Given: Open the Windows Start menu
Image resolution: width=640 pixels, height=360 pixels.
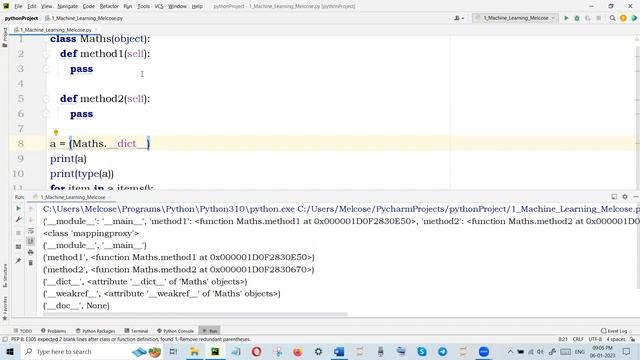Looking at the screenshot, I should tap(10, 351).
